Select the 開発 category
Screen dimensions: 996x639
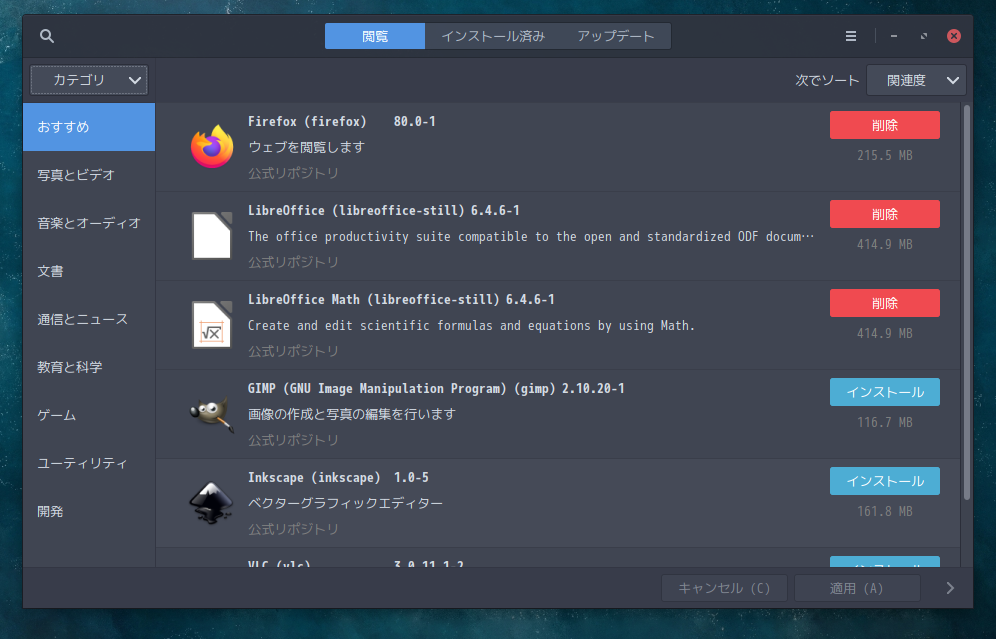[89, 511]
